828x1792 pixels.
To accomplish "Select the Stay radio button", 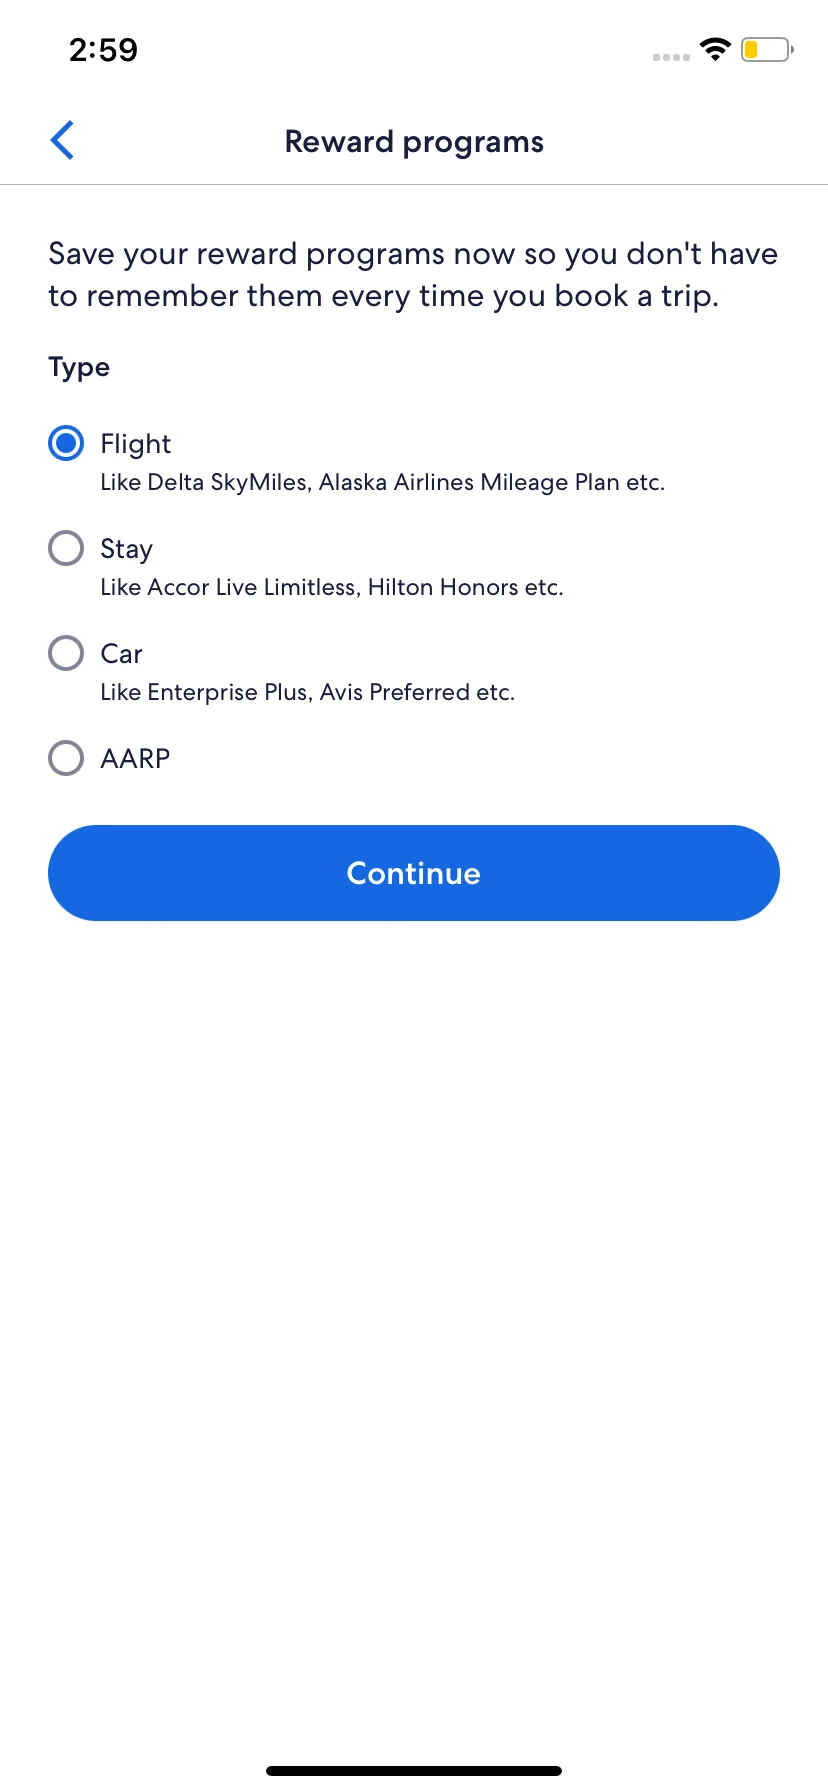I will tap(66, 548).
